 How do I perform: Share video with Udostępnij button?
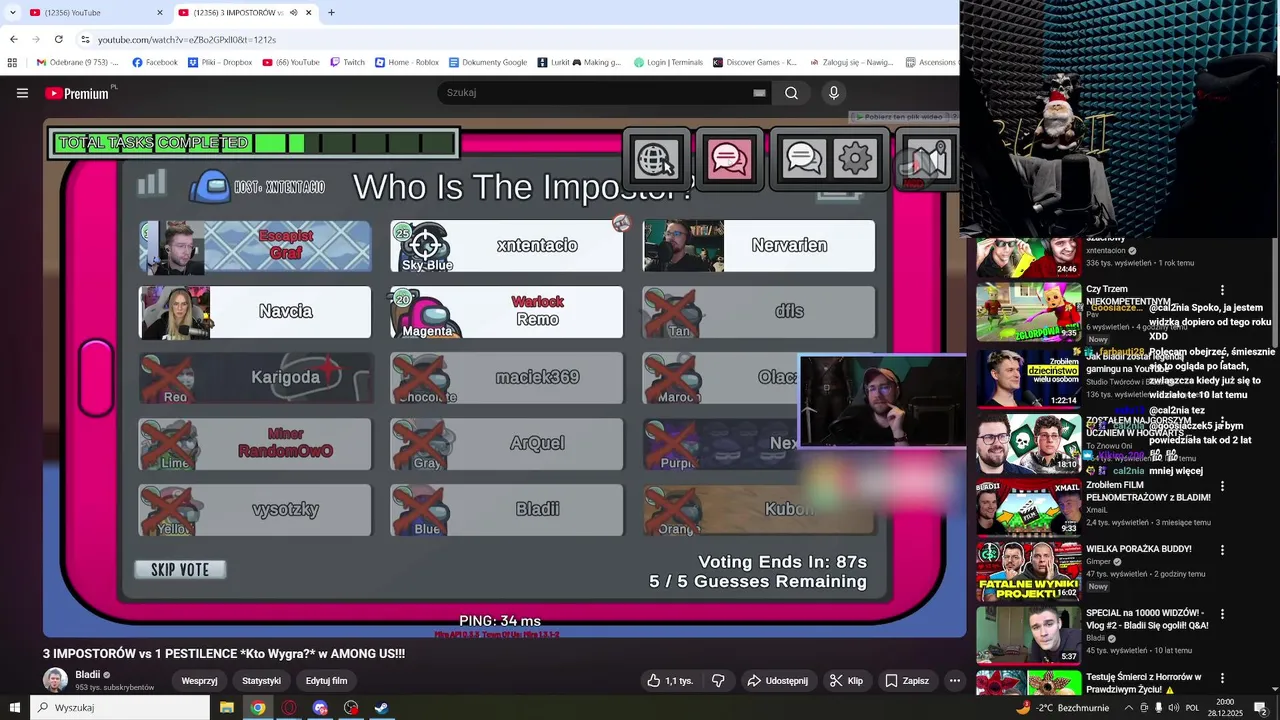[x=777, y=681]
